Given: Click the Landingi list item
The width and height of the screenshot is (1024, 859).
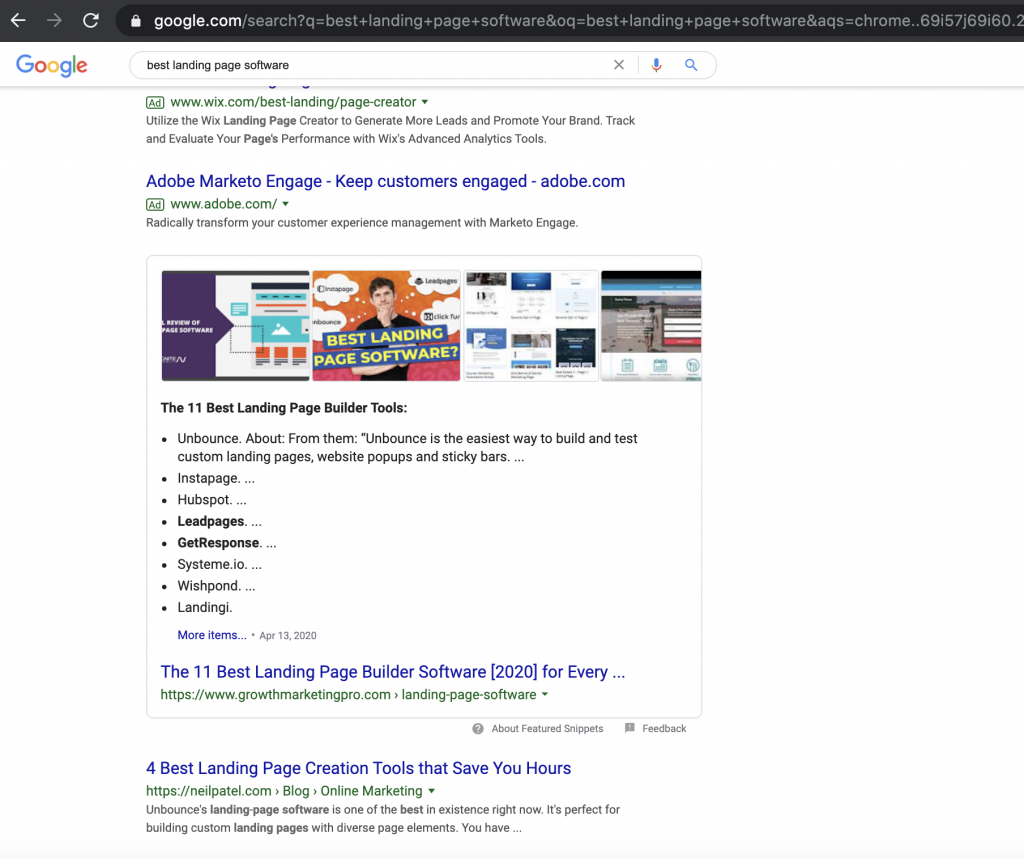Looking at the screenshot, I should [205, 608].
